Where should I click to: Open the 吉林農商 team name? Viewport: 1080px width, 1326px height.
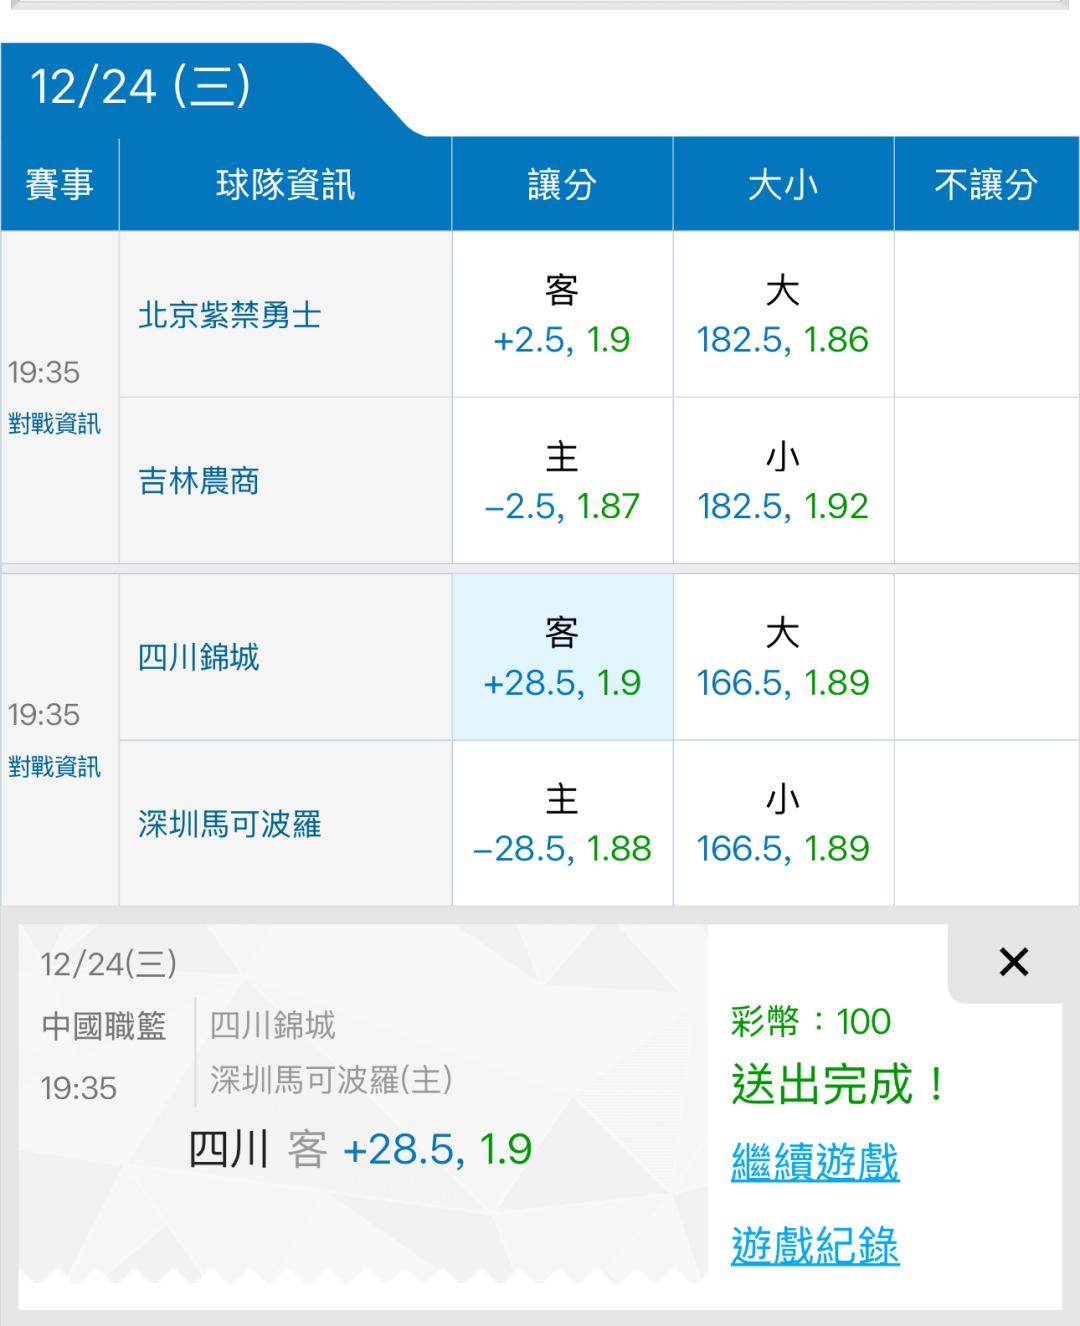199,482
